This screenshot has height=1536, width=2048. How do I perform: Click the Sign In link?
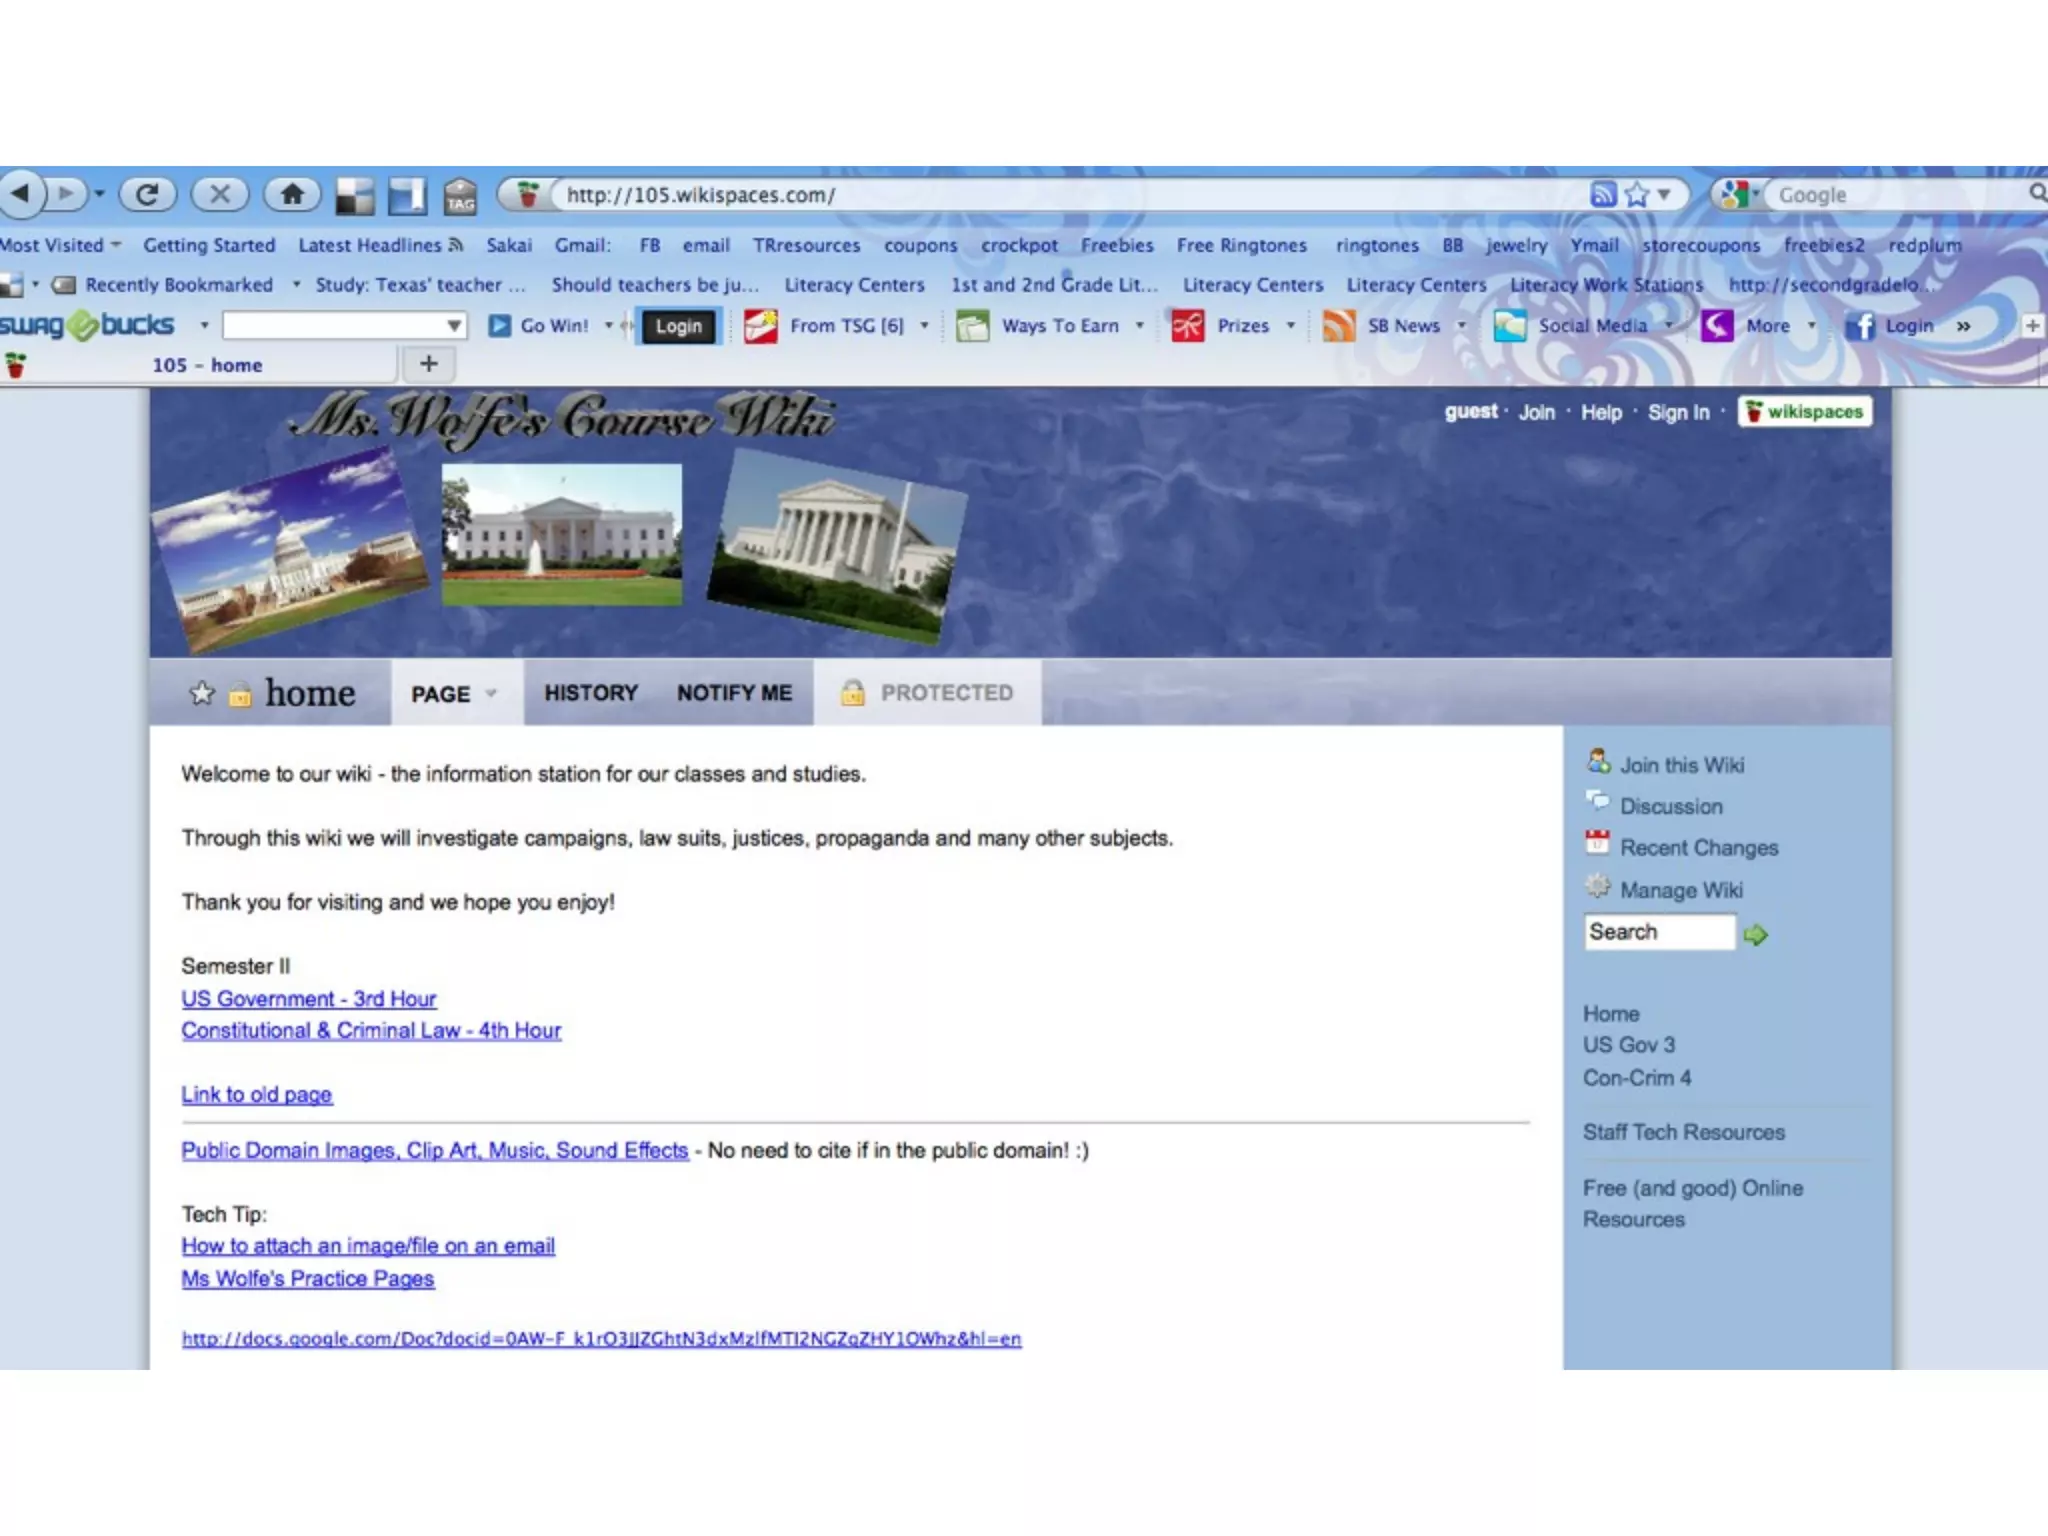[1678, 412]
